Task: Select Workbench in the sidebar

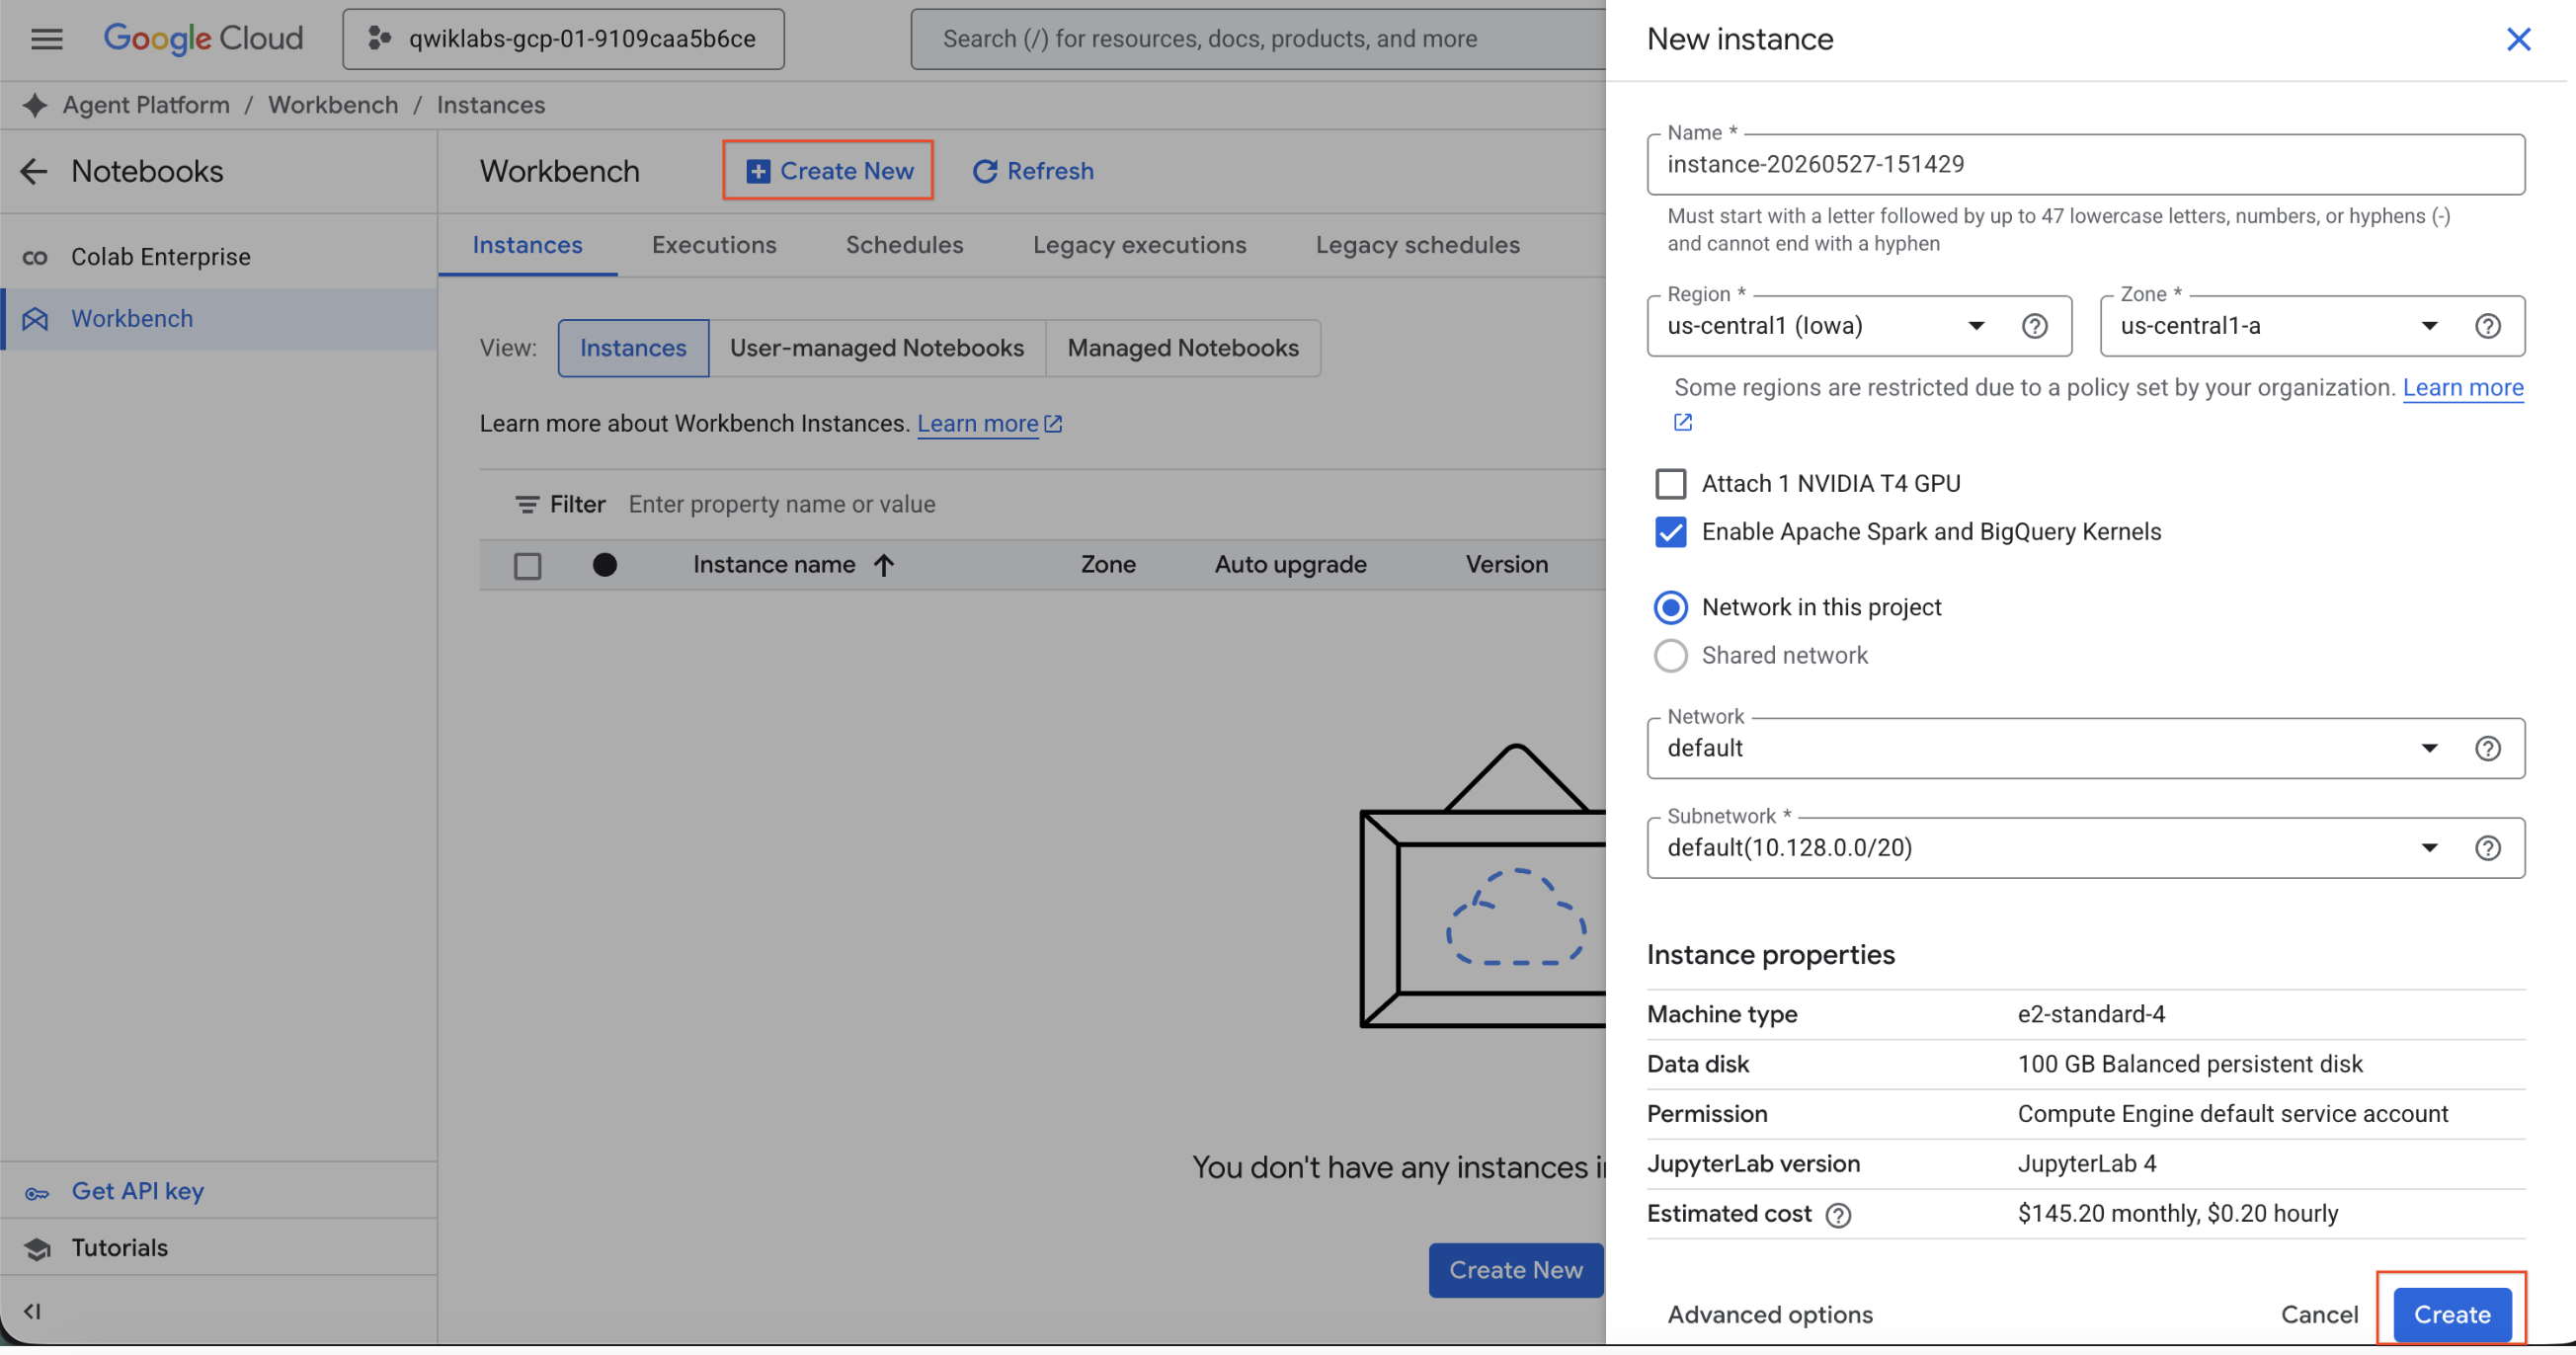Action: pyautogui.click(x=218, y=319)
